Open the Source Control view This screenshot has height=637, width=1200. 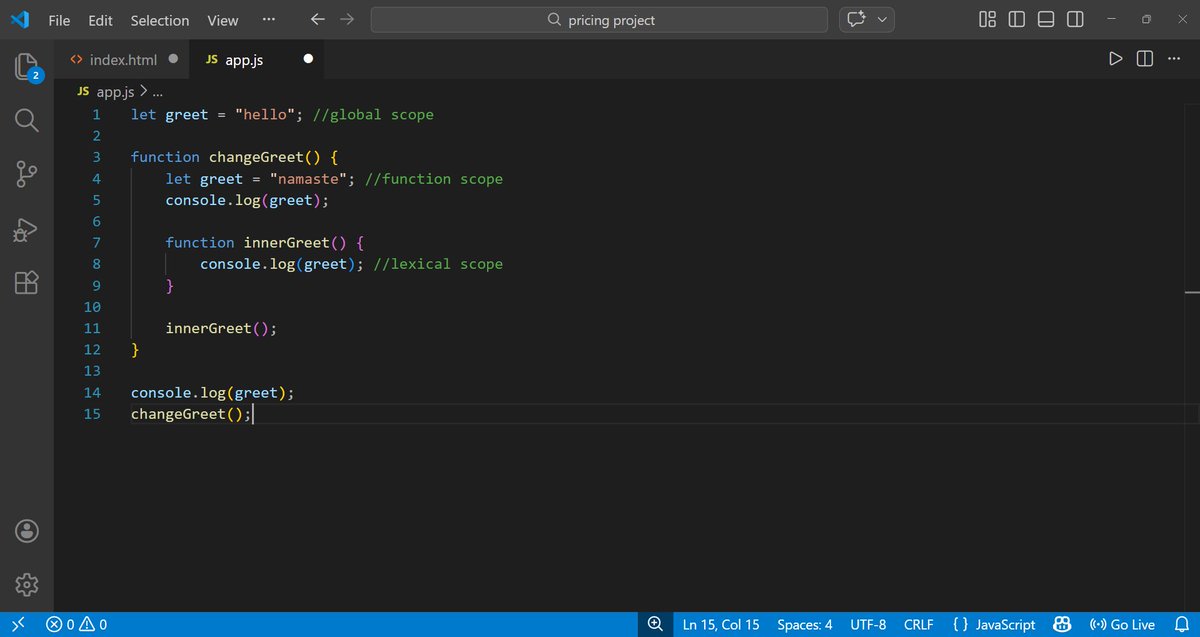click(26, 175)
